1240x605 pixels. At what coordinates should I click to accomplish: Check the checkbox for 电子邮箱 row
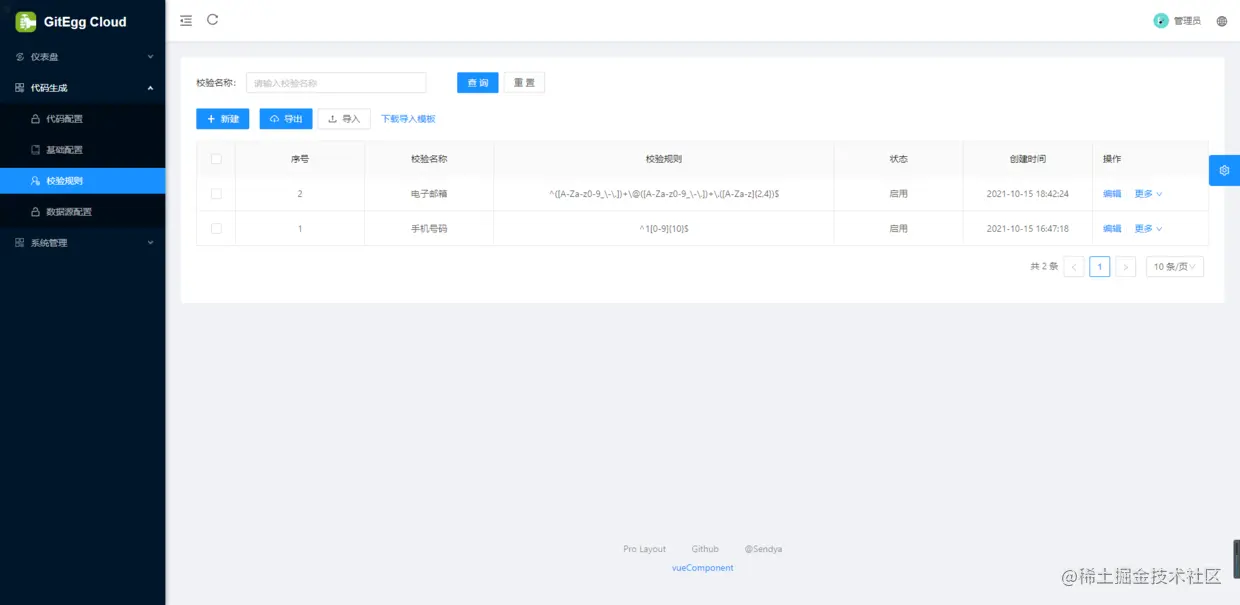click(216, 193)
